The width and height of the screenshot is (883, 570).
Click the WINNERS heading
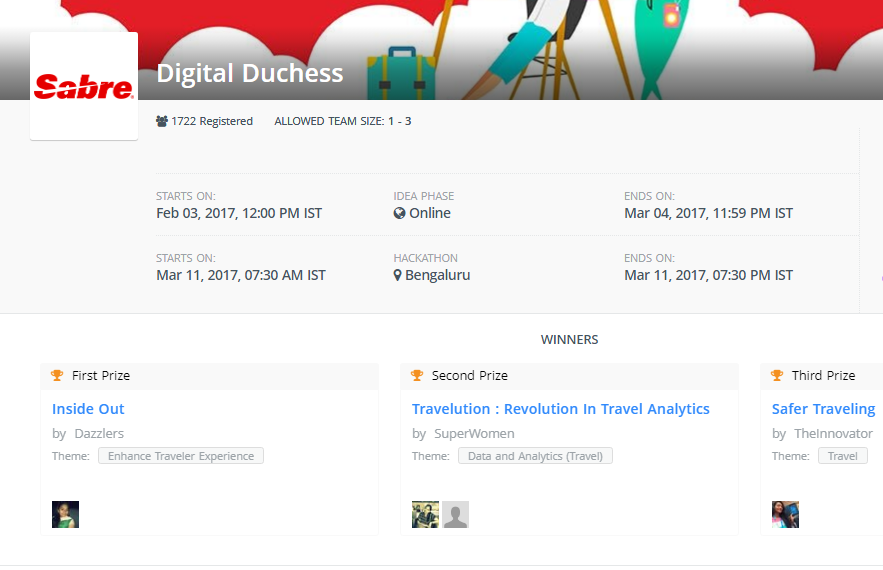(x=569, y=340)
